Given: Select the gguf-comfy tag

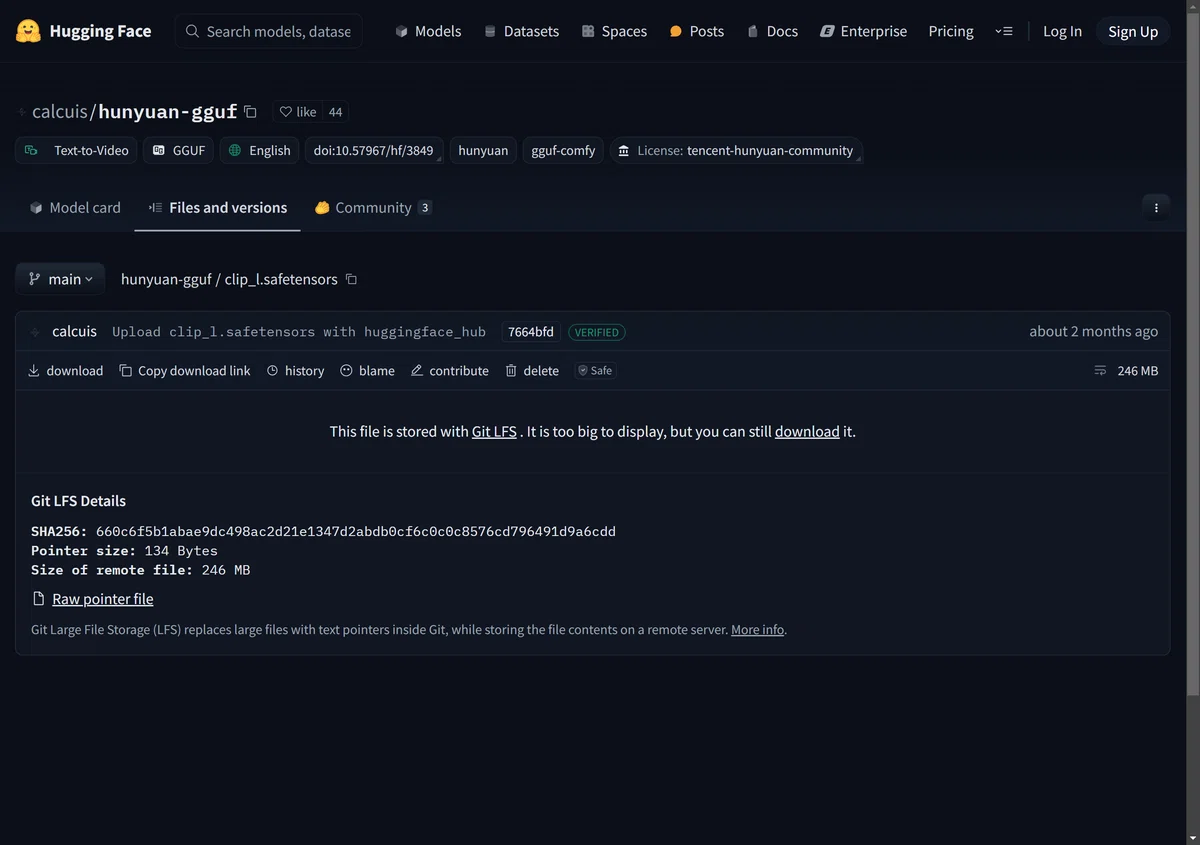Looking at the screenshot, I should [x=563, y=150].
